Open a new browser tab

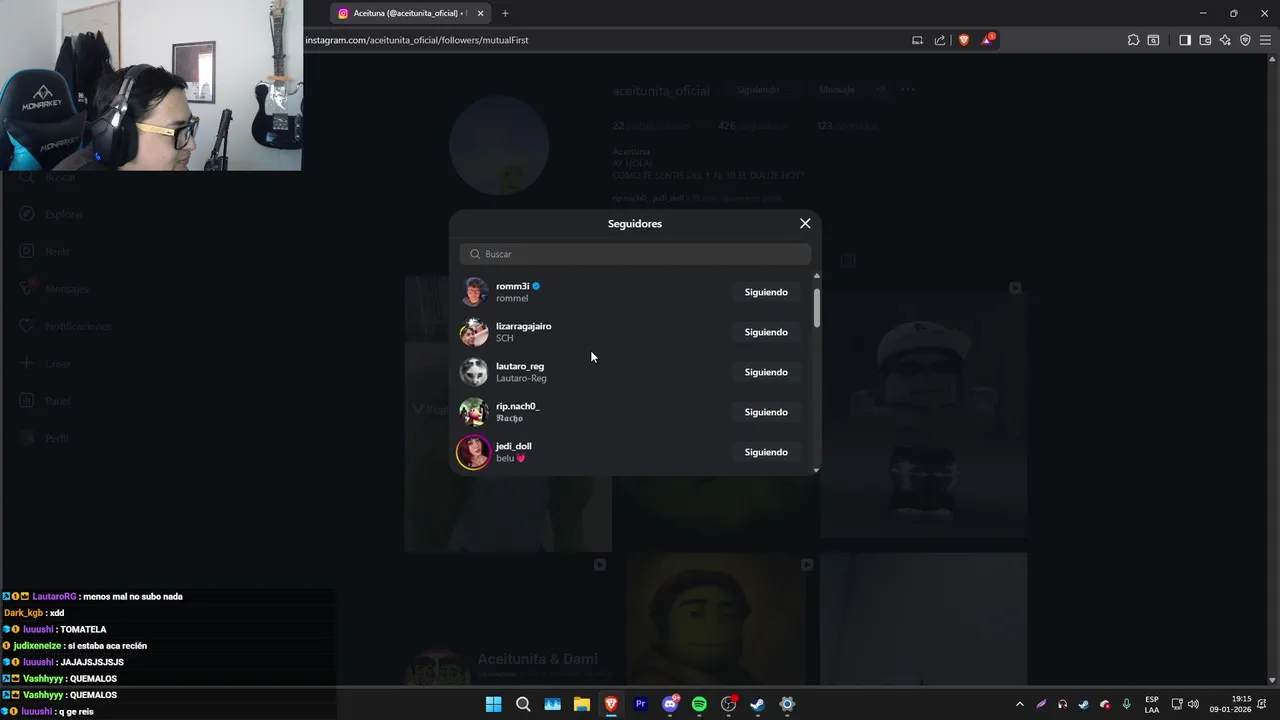[505, 13]
